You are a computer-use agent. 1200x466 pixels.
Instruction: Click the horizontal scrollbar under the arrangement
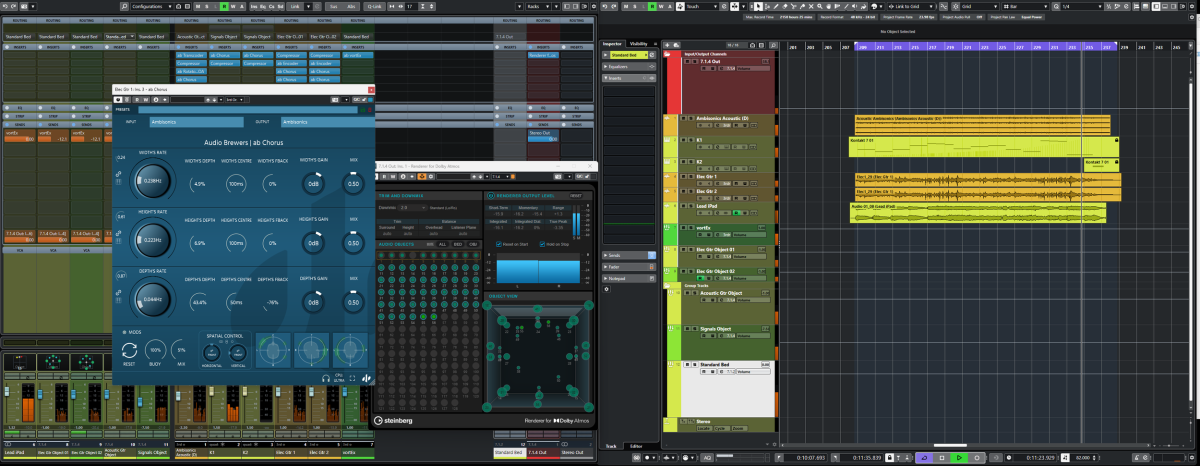pyautogui.click(x=950, y=445)
